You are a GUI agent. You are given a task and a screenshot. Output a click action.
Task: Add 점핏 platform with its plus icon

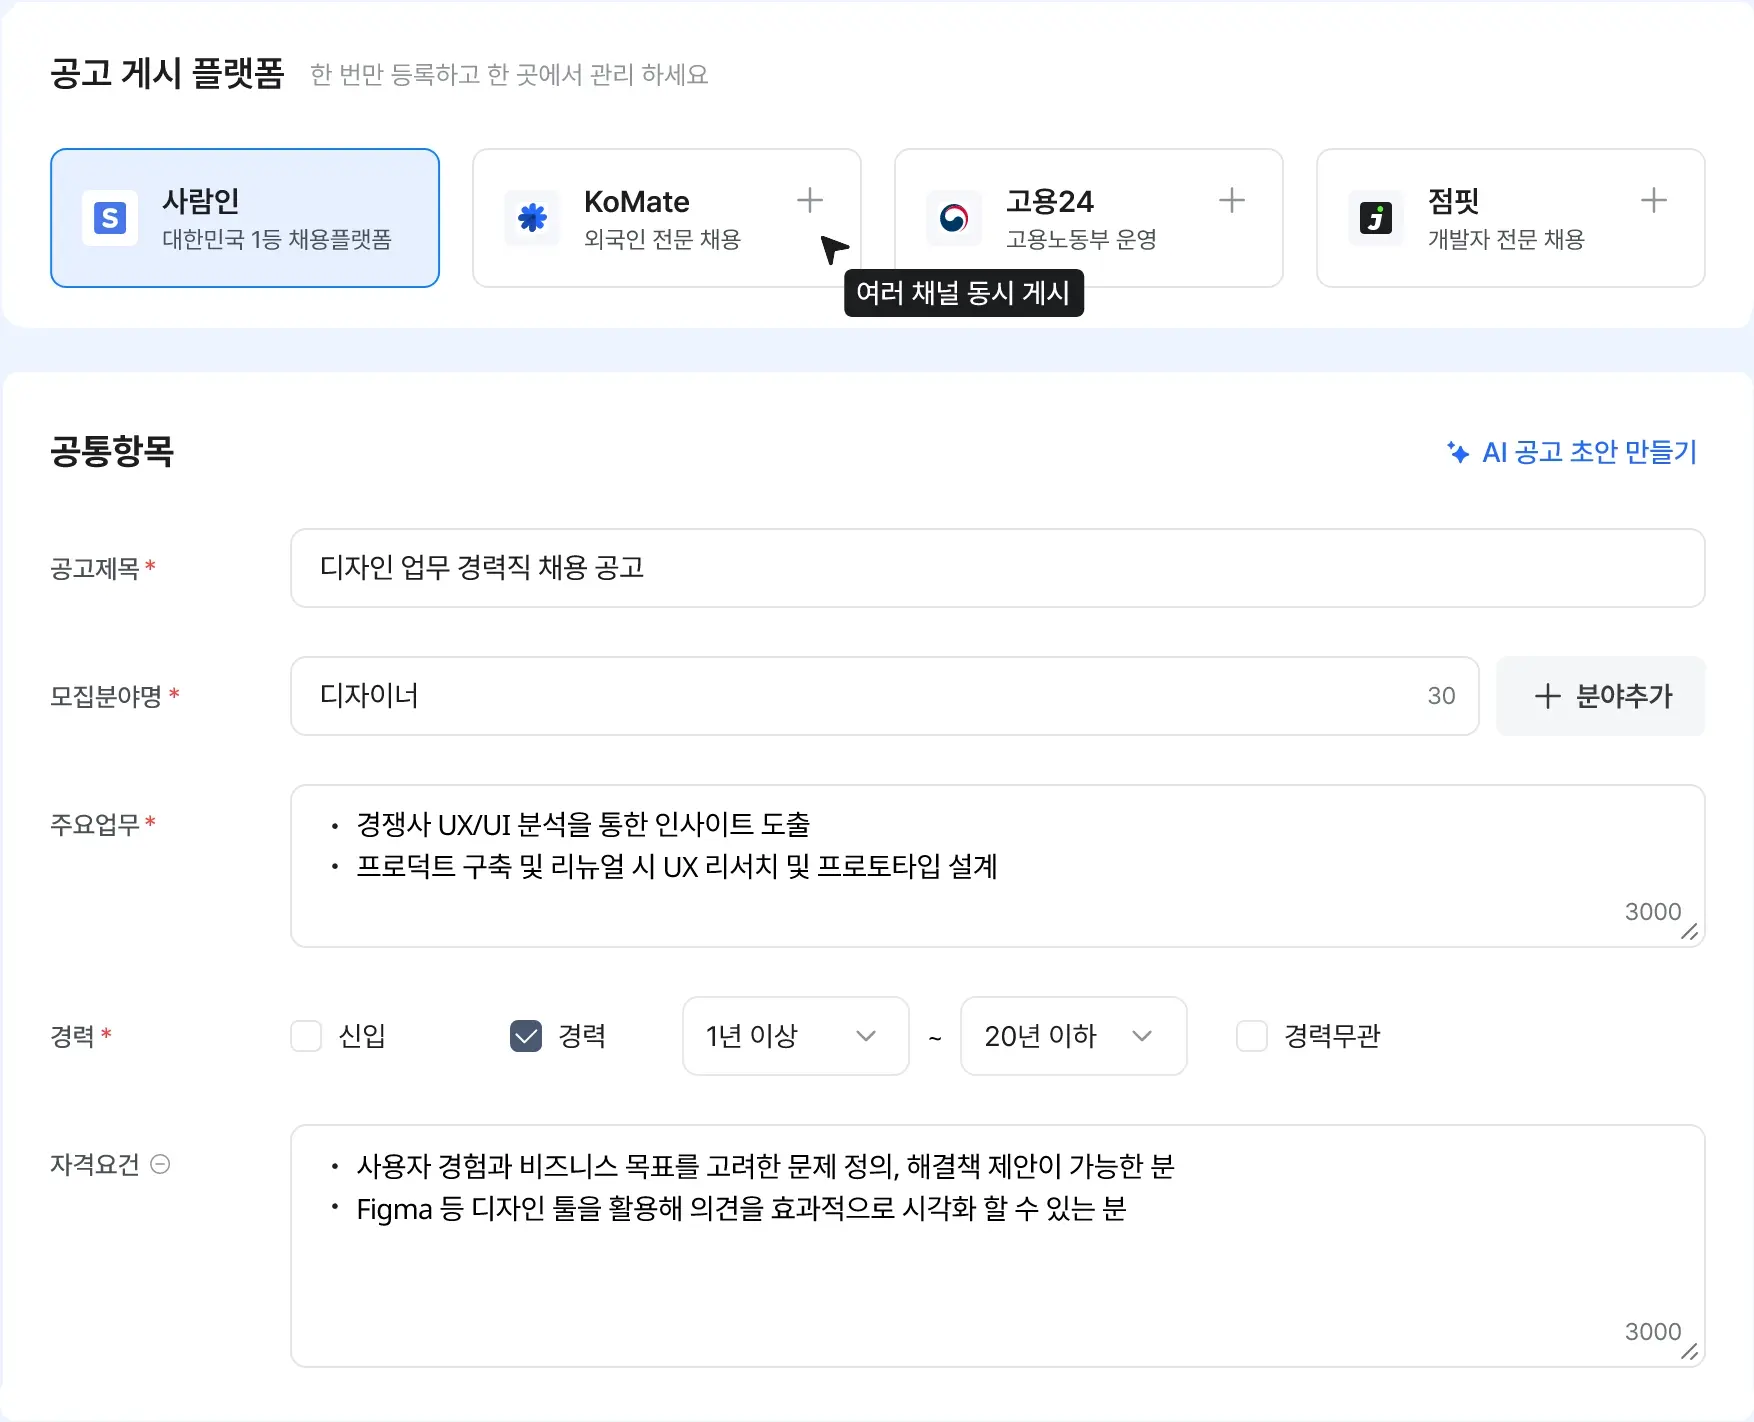pyautogui.click(x=1654, y=200)
